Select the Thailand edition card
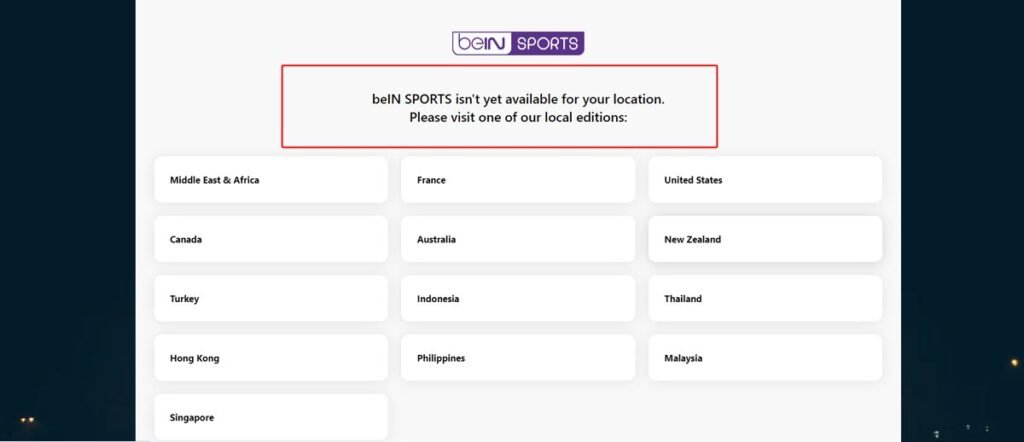 coord(765,298)
